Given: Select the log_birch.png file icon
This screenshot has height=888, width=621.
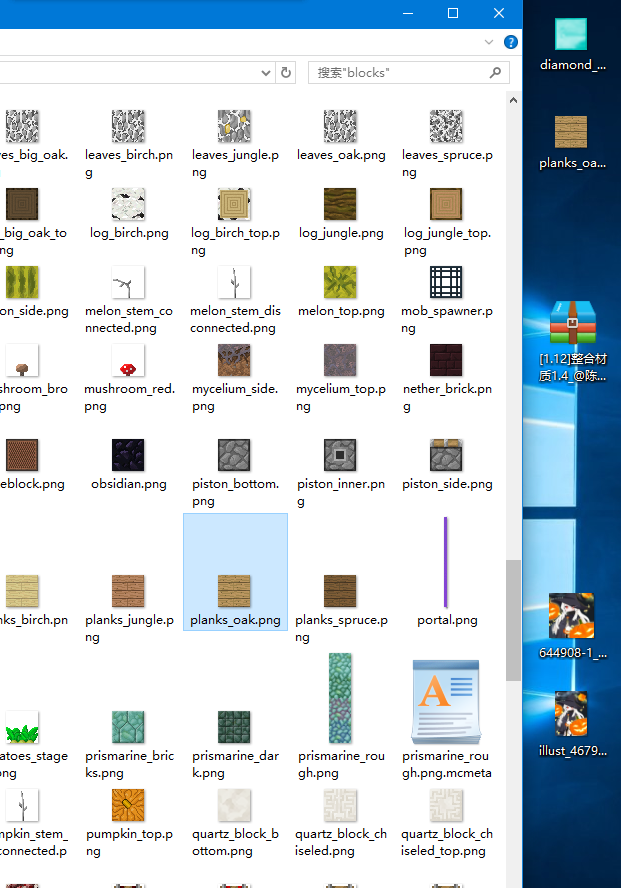Looking at the screenshot, I should pyautogui.click(x=129, y=204).
